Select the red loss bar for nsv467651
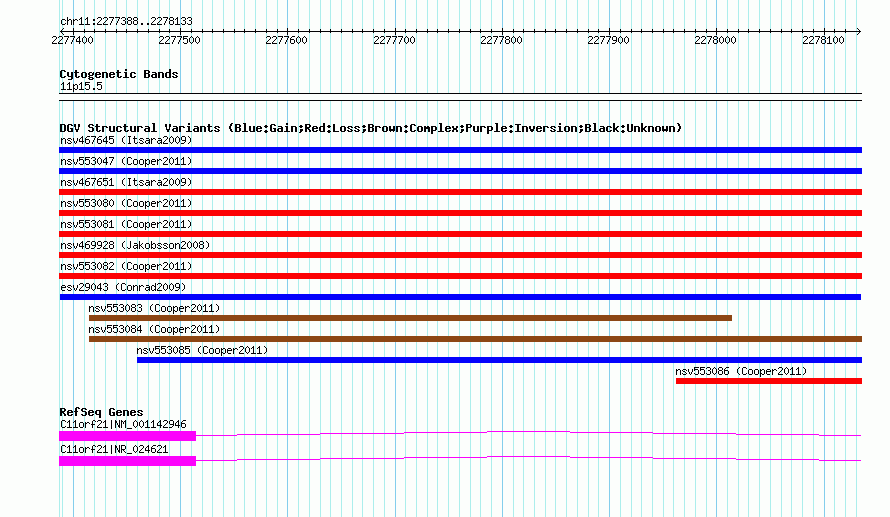Screen dimensions: 890x517 [460, 192]
